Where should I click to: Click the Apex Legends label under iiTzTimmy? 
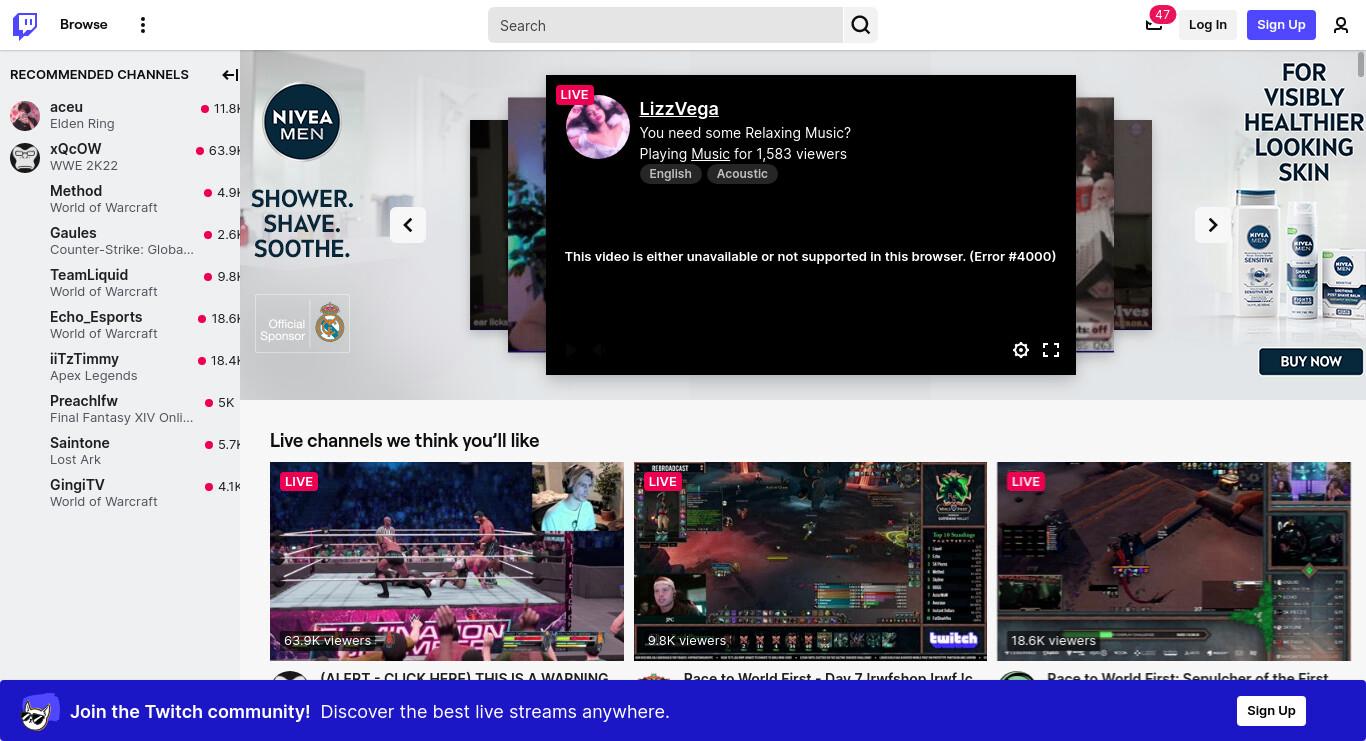point(94,376)
